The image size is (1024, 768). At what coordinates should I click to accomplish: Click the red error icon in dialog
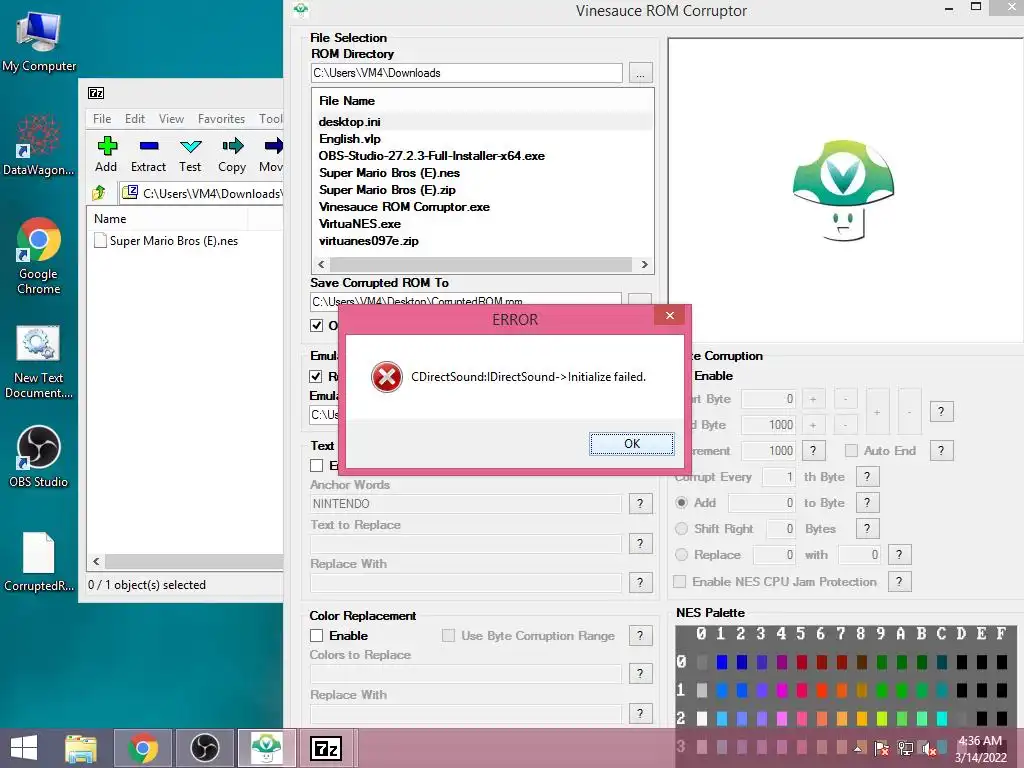pos(387,377)
